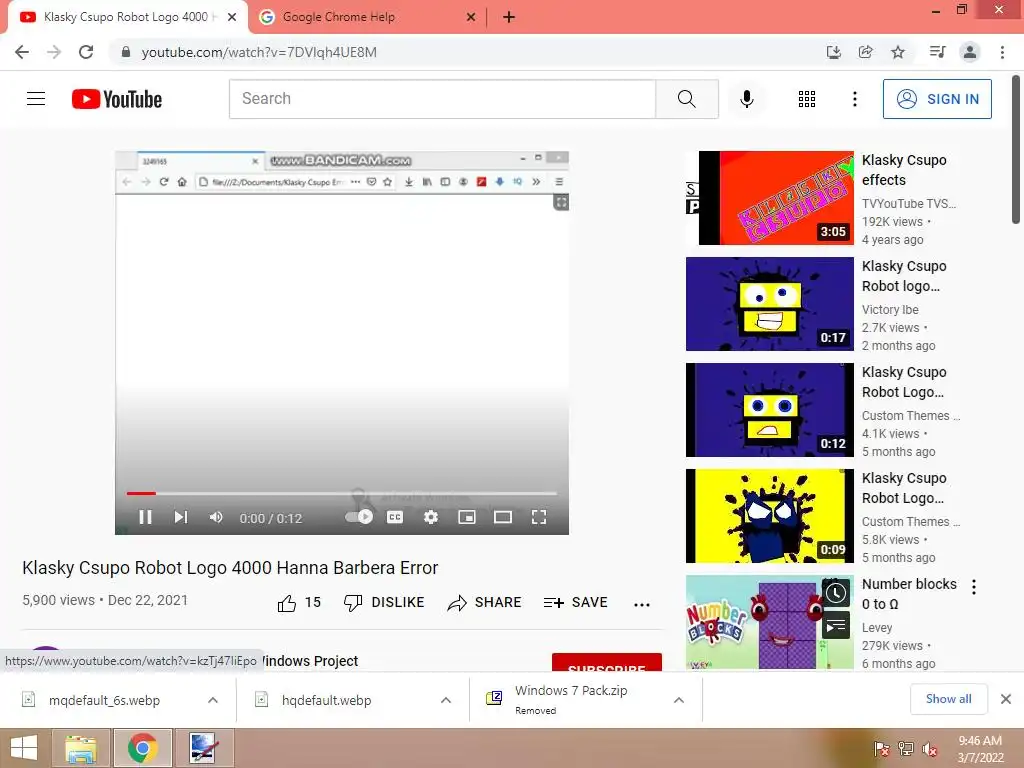Open more actions ellipsis under video
Viewport: 1024px width, 768px height.
point(642,604)
